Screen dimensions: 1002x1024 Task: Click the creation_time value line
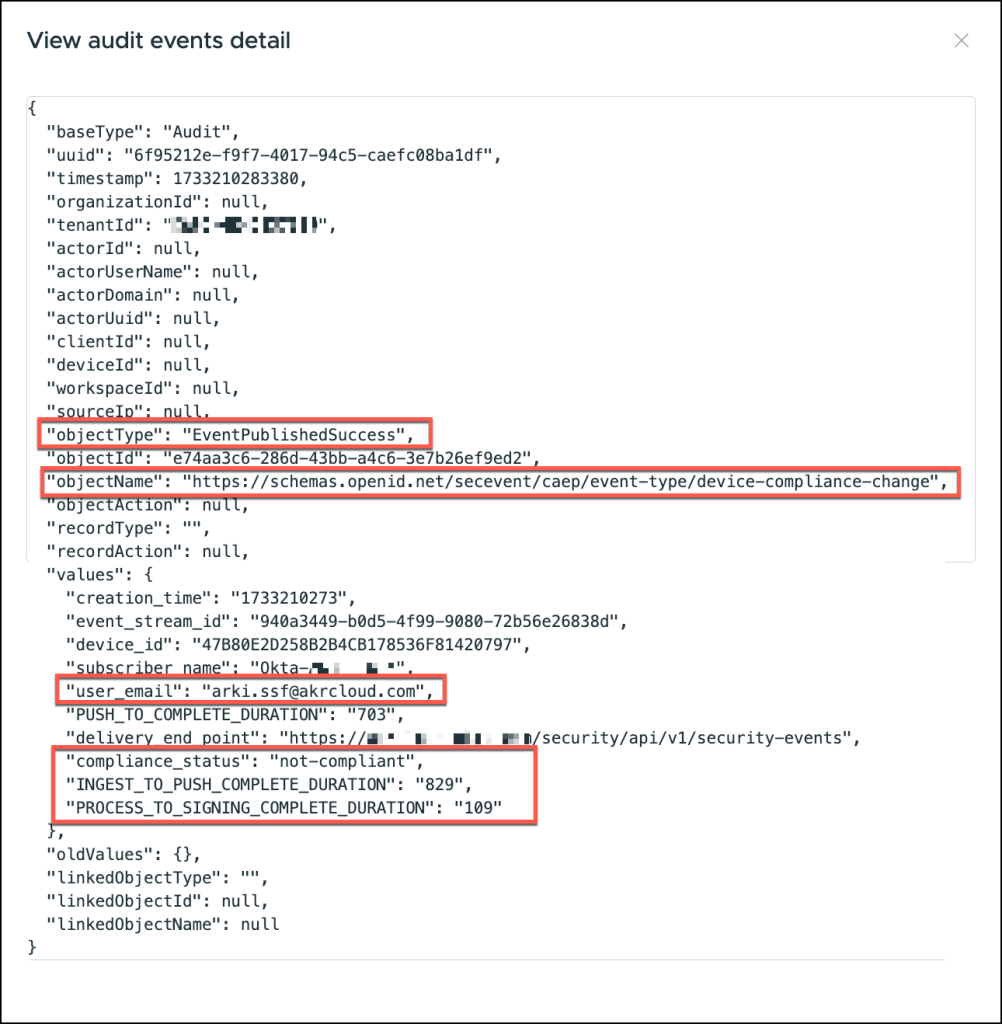(x=209, y=598)
